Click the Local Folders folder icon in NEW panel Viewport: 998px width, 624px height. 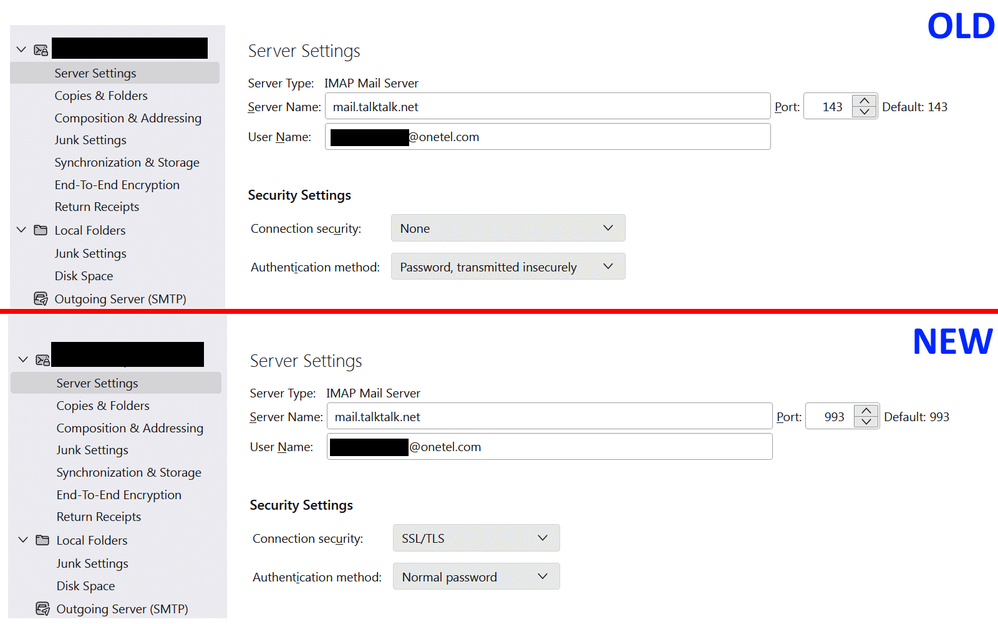(x=40, y=539)
